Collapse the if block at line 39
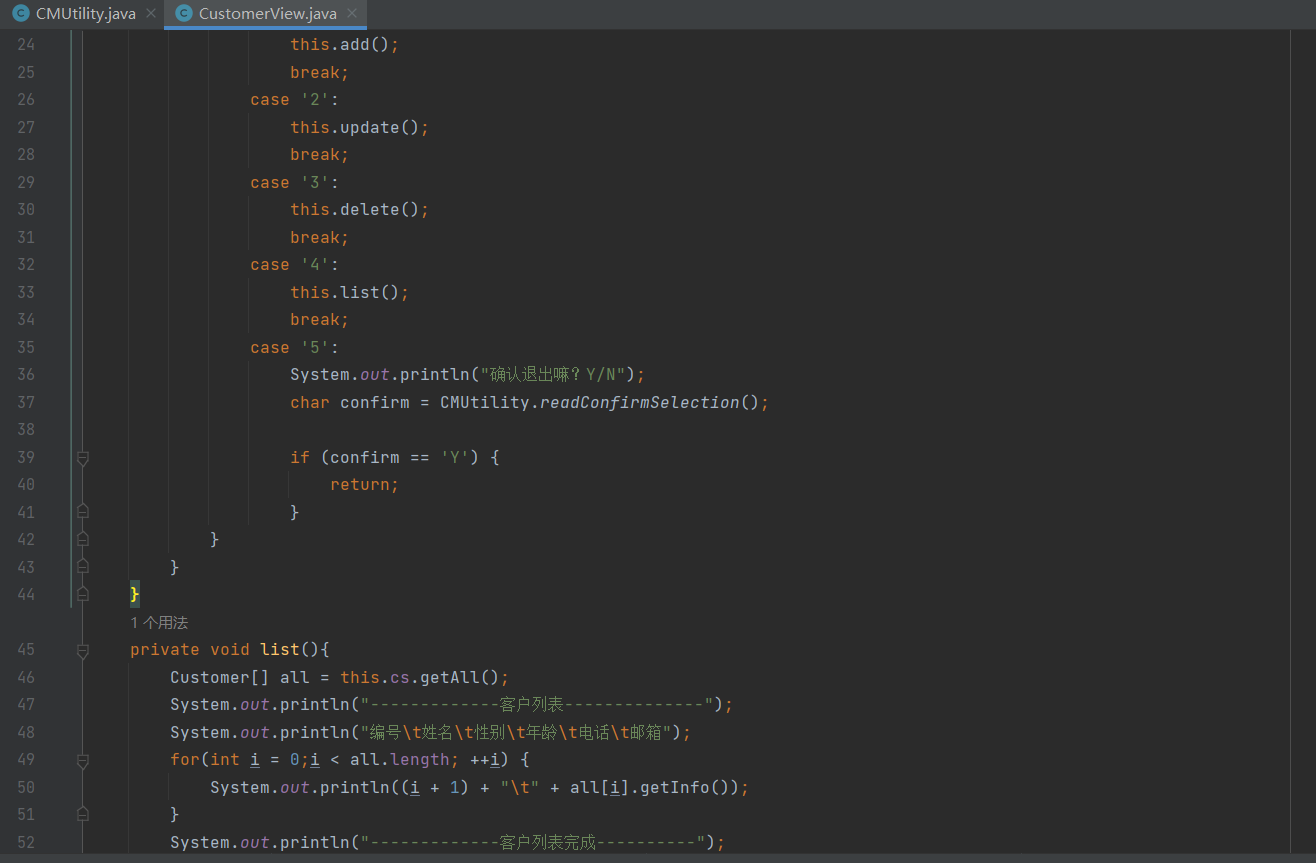The image size is (1316, 863). pyautogui.click(x=83, y=458)
